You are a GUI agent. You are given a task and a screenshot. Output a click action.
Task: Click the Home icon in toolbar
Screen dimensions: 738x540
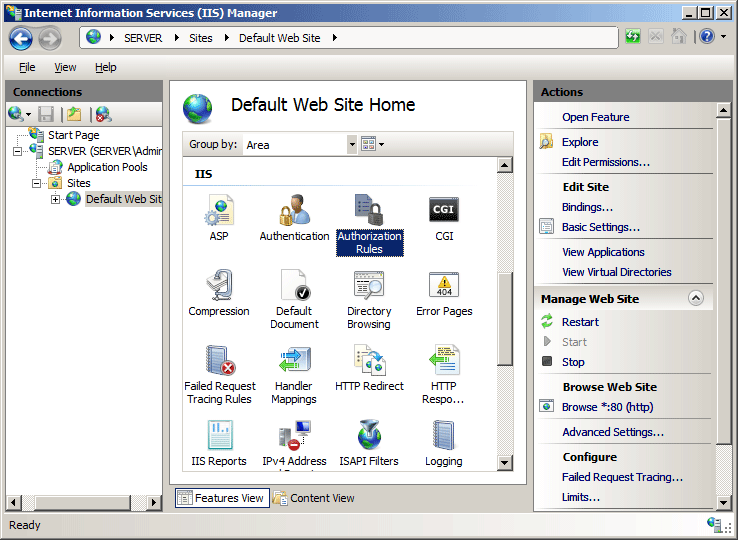pos(679,36)
